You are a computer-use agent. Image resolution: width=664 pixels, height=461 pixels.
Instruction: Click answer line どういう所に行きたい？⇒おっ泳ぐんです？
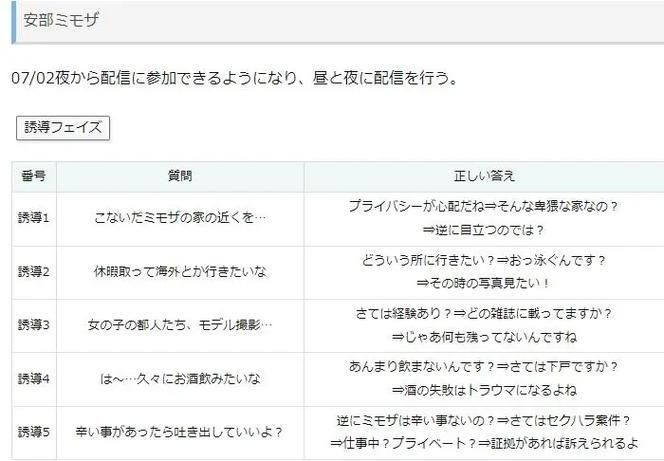click(x=484, y=260)
